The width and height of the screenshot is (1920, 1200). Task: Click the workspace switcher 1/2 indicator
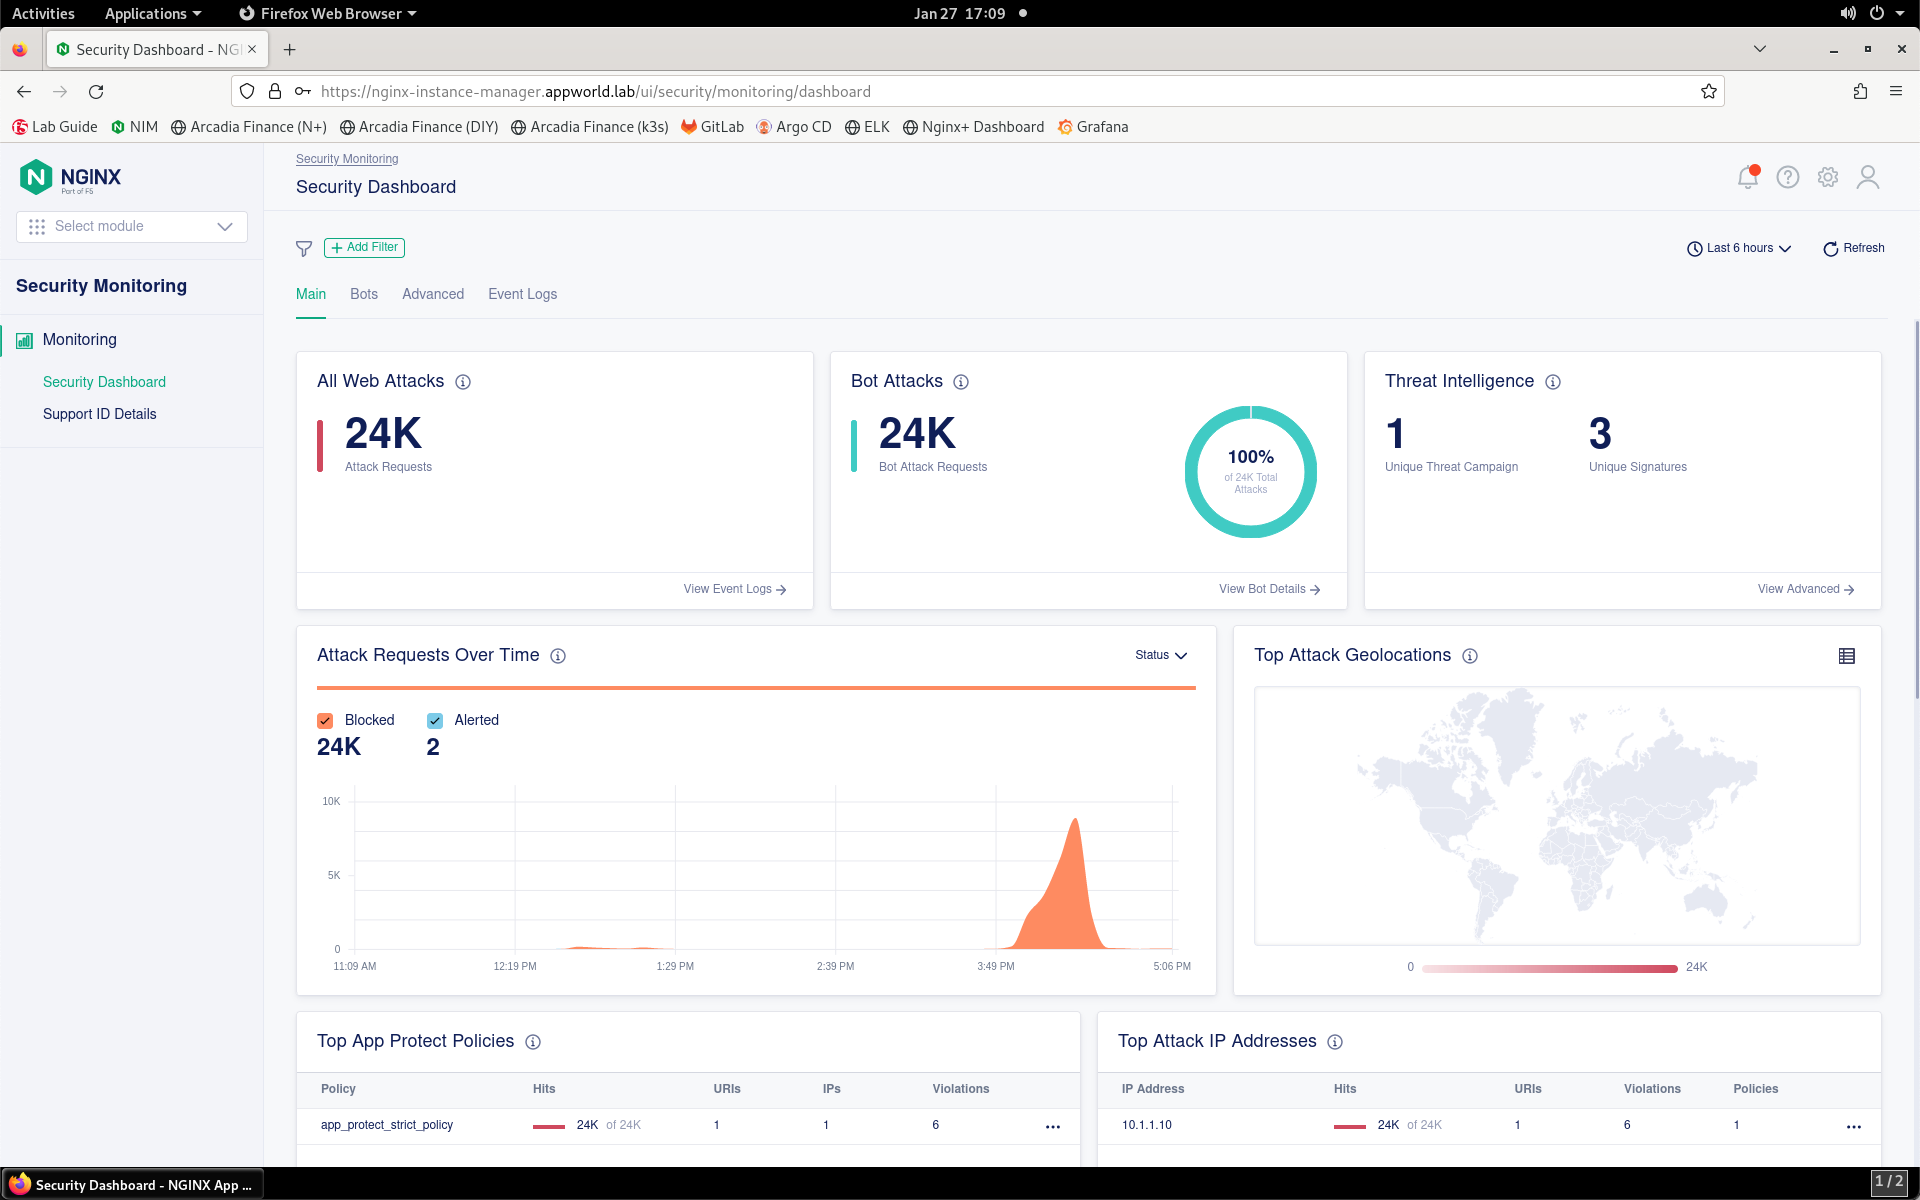click(1888, 1183)
